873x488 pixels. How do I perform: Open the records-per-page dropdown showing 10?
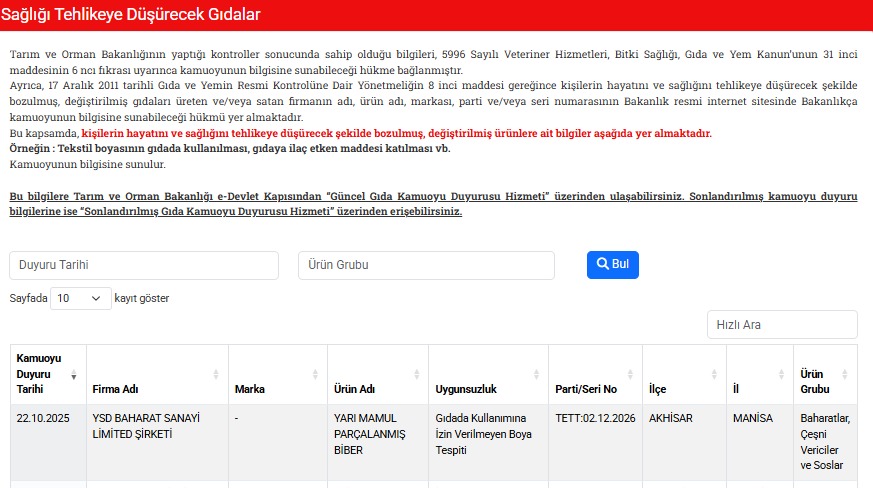tap(80, 298)
